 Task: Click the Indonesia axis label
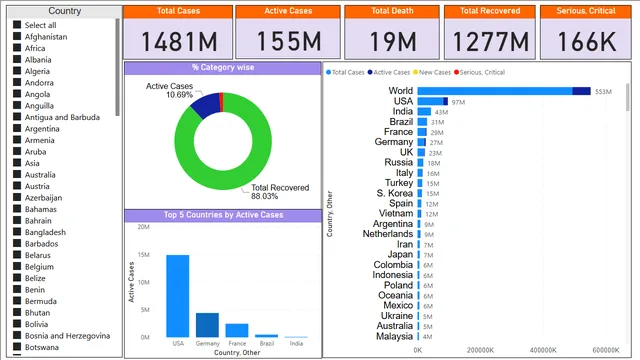click(392, 275)
